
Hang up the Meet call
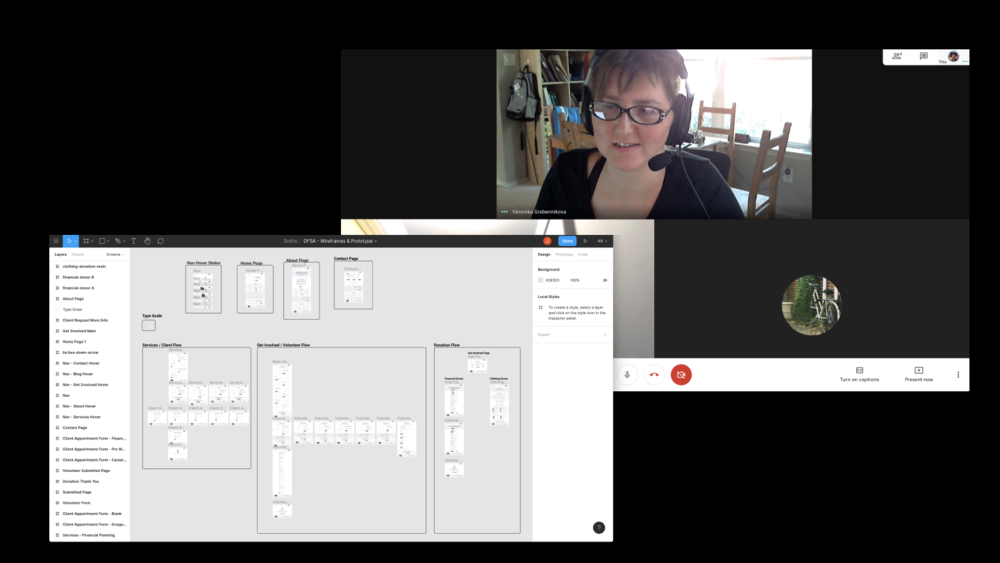[654, 375]
